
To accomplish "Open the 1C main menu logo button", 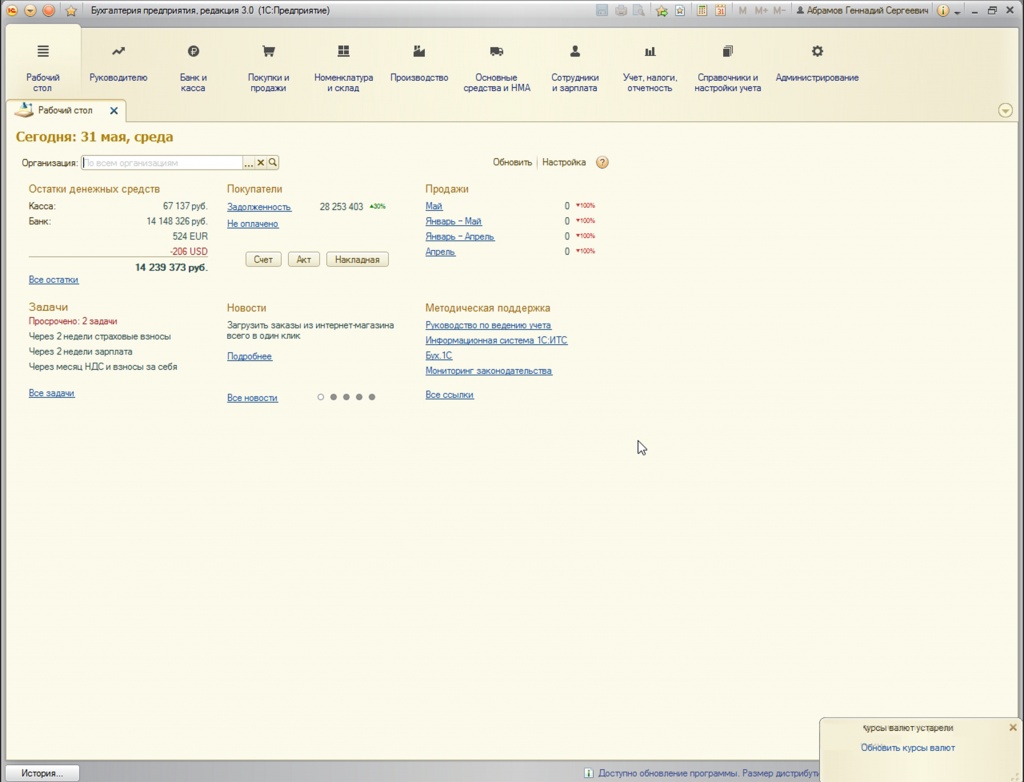I will pos(11,10).
